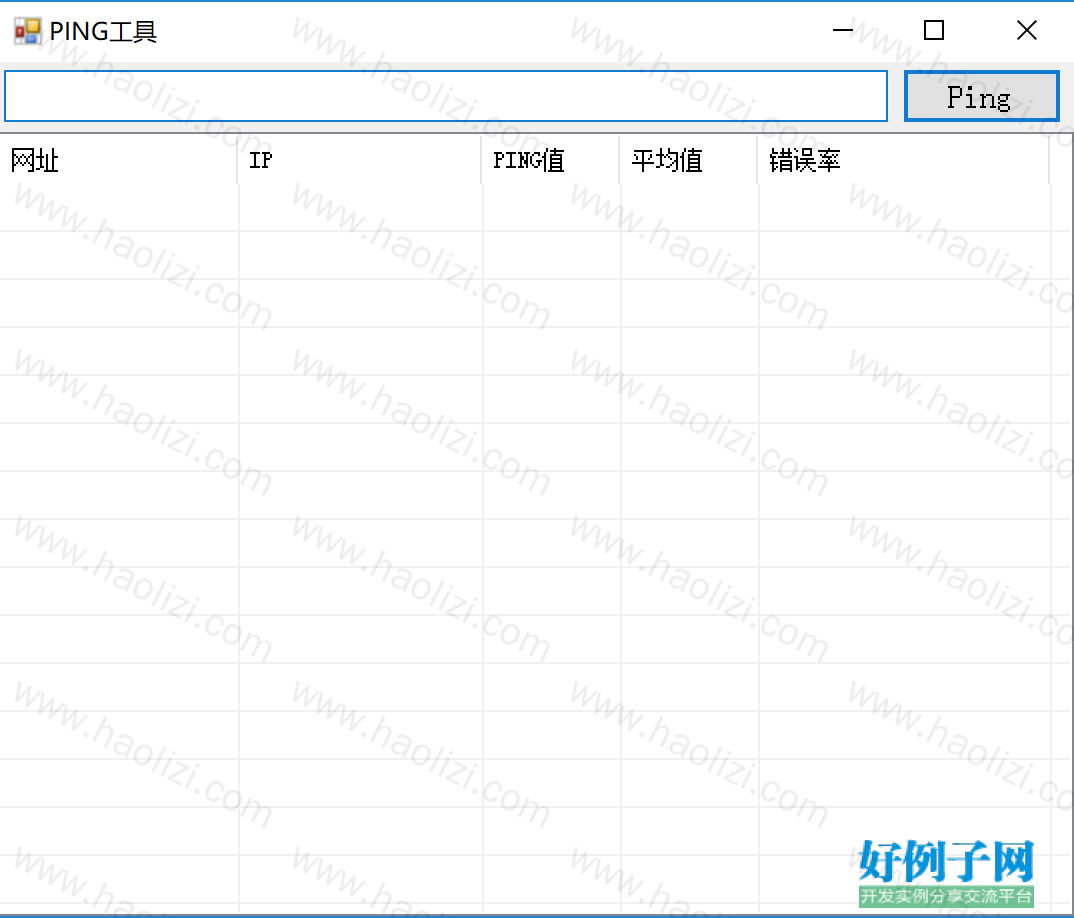Image resolution: width=1074 pixels, height=918 pixels.
Task: Select the 错误率 column header
Action: click(x=903, y=160)
